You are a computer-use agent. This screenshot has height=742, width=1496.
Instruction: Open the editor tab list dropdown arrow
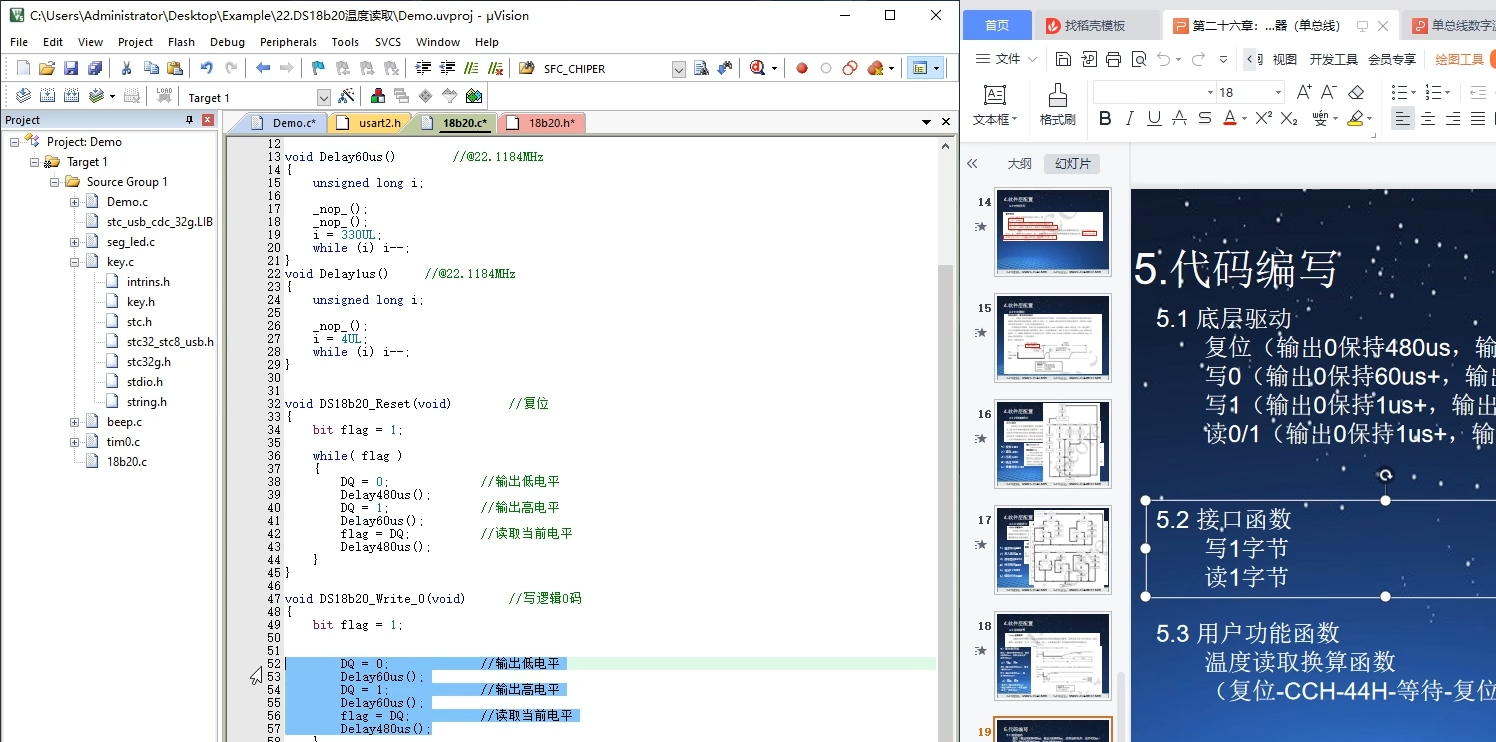tap(926, 122)
